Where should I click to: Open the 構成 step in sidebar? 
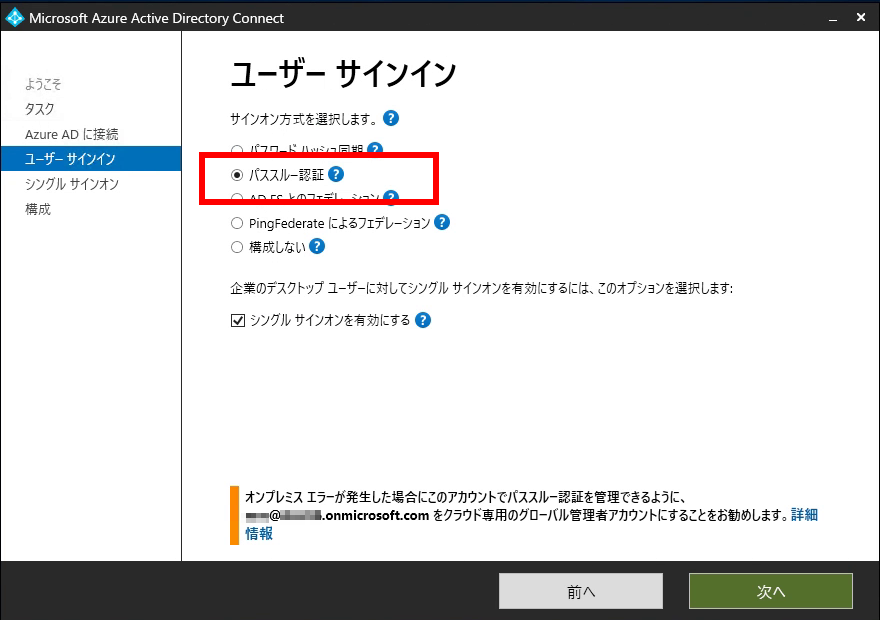[x=38, y=209]
